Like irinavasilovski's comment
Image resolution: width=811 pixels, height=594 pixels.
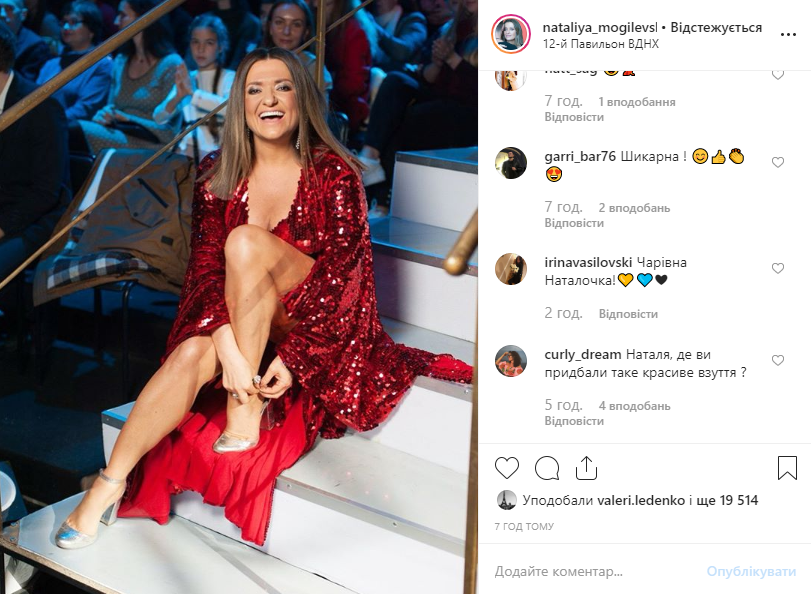[x=777, y=269]
